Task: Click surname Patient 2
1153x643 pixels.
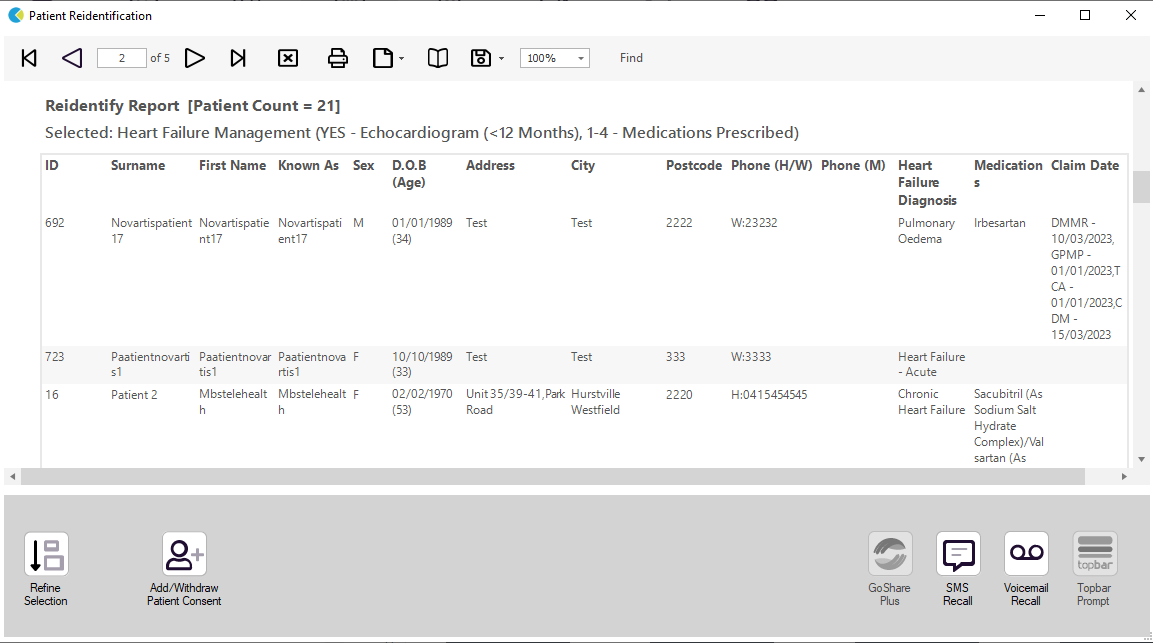Action: pos(134,395)
